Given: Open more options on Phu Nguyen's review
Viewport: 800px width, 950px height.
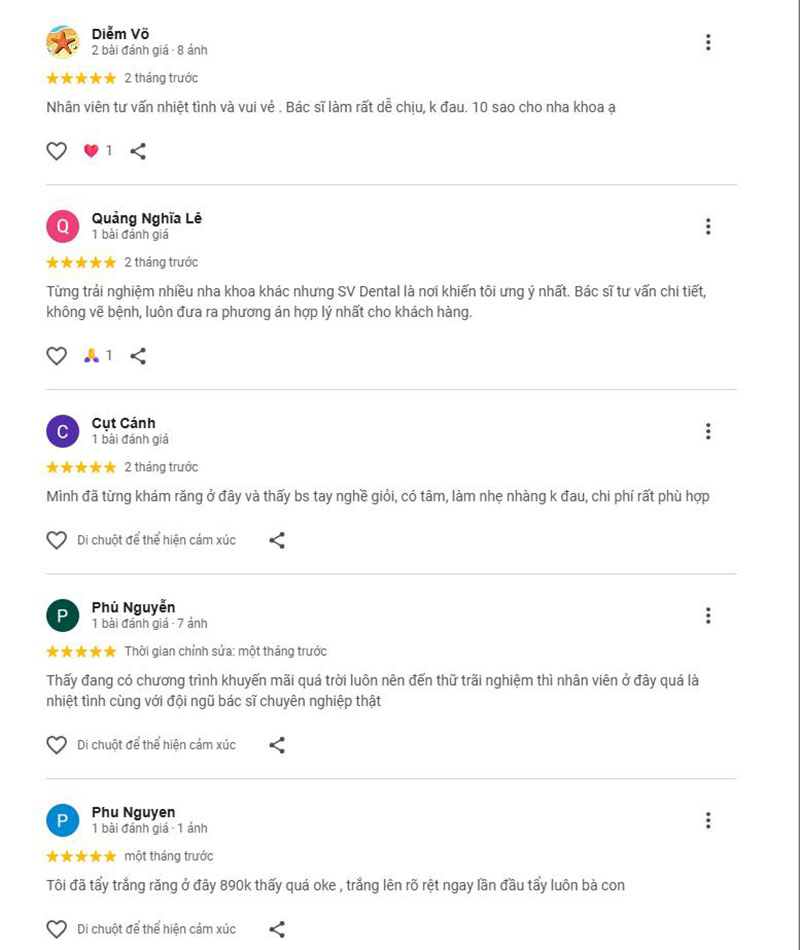Looking at the screenshot, I should pyautogui.click(x=708, y=820).
